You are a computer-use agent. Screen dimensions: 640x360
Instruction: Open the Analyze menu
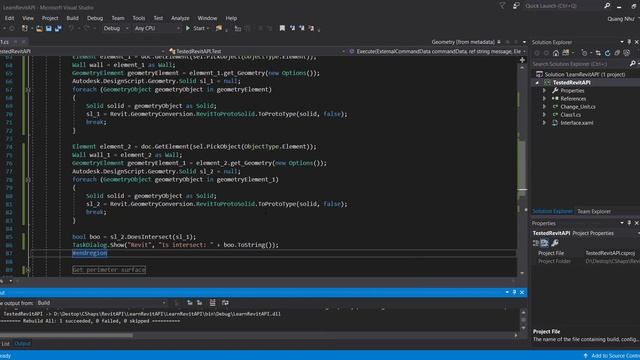(180, 18)
